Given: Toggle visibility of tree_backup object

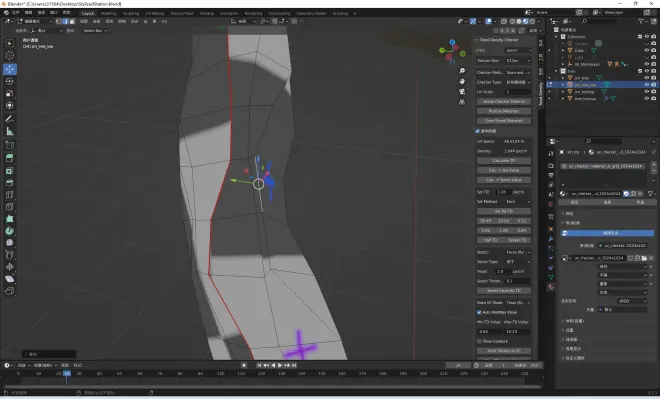Looking at the screenshot, I should pyautogui.click(x=647, y=98).
